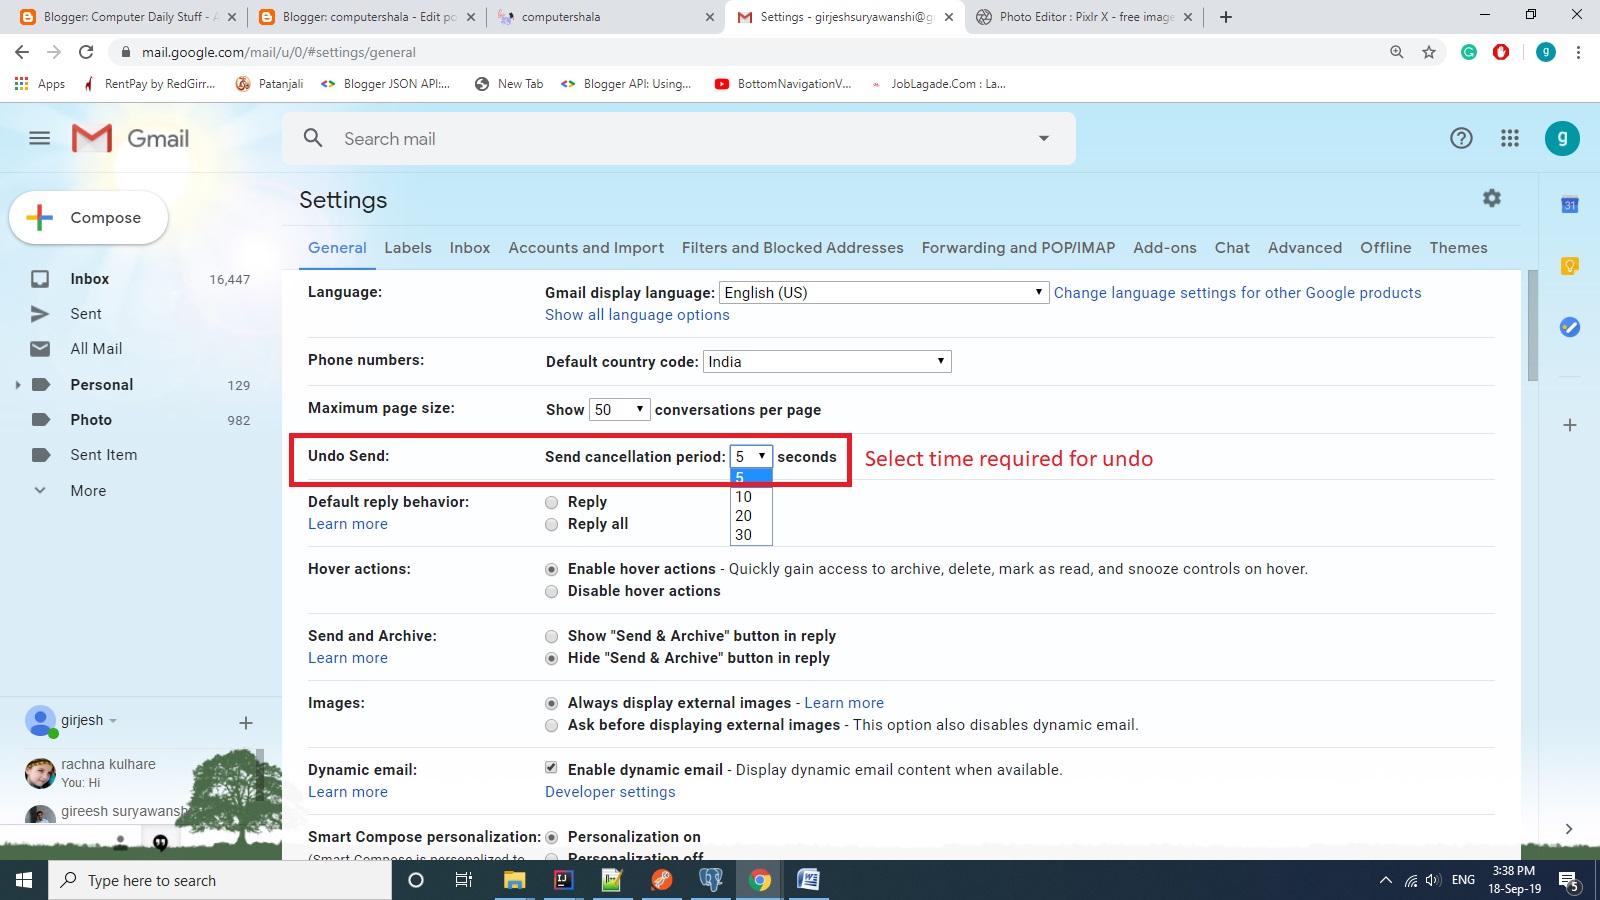Select Show Send & Archive button

(x=551, y=636)
